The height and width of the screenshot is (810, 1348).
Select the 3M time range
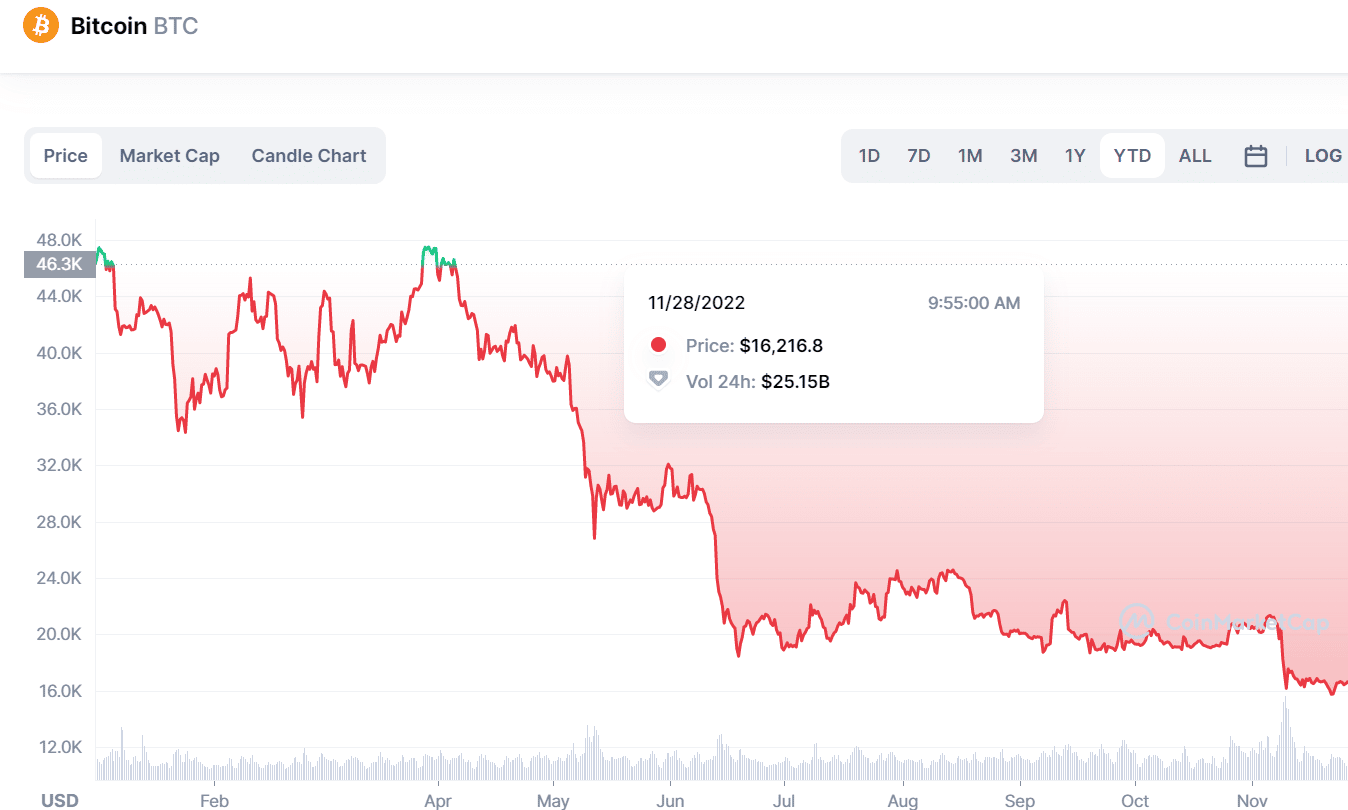[1023, 156]
